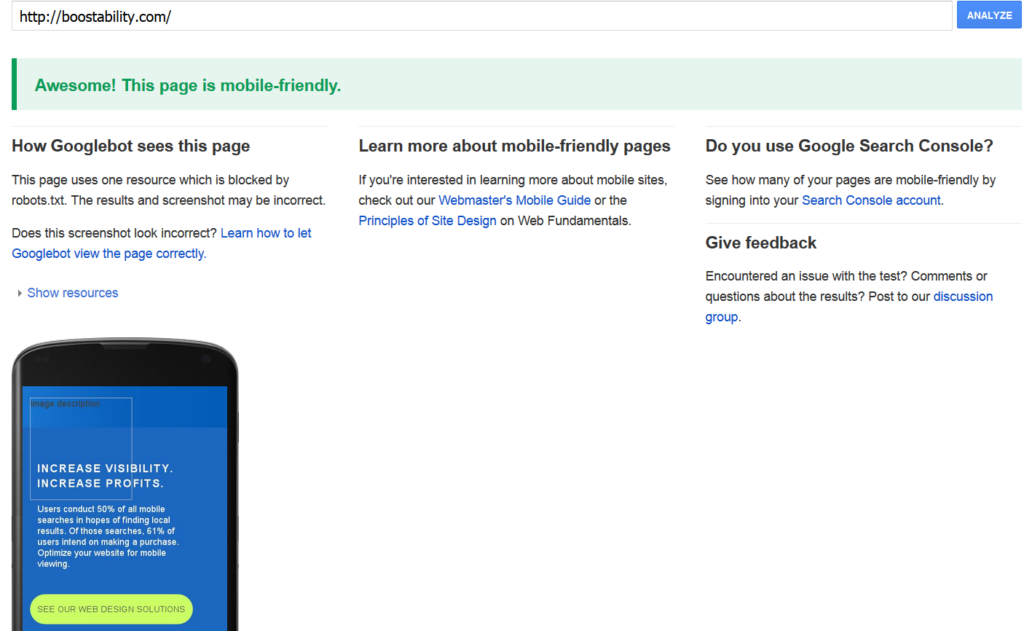Click the ANALYZE button
Image resolution: width=1024 pixels, height=631 pixels.
[x=989, y=15]
